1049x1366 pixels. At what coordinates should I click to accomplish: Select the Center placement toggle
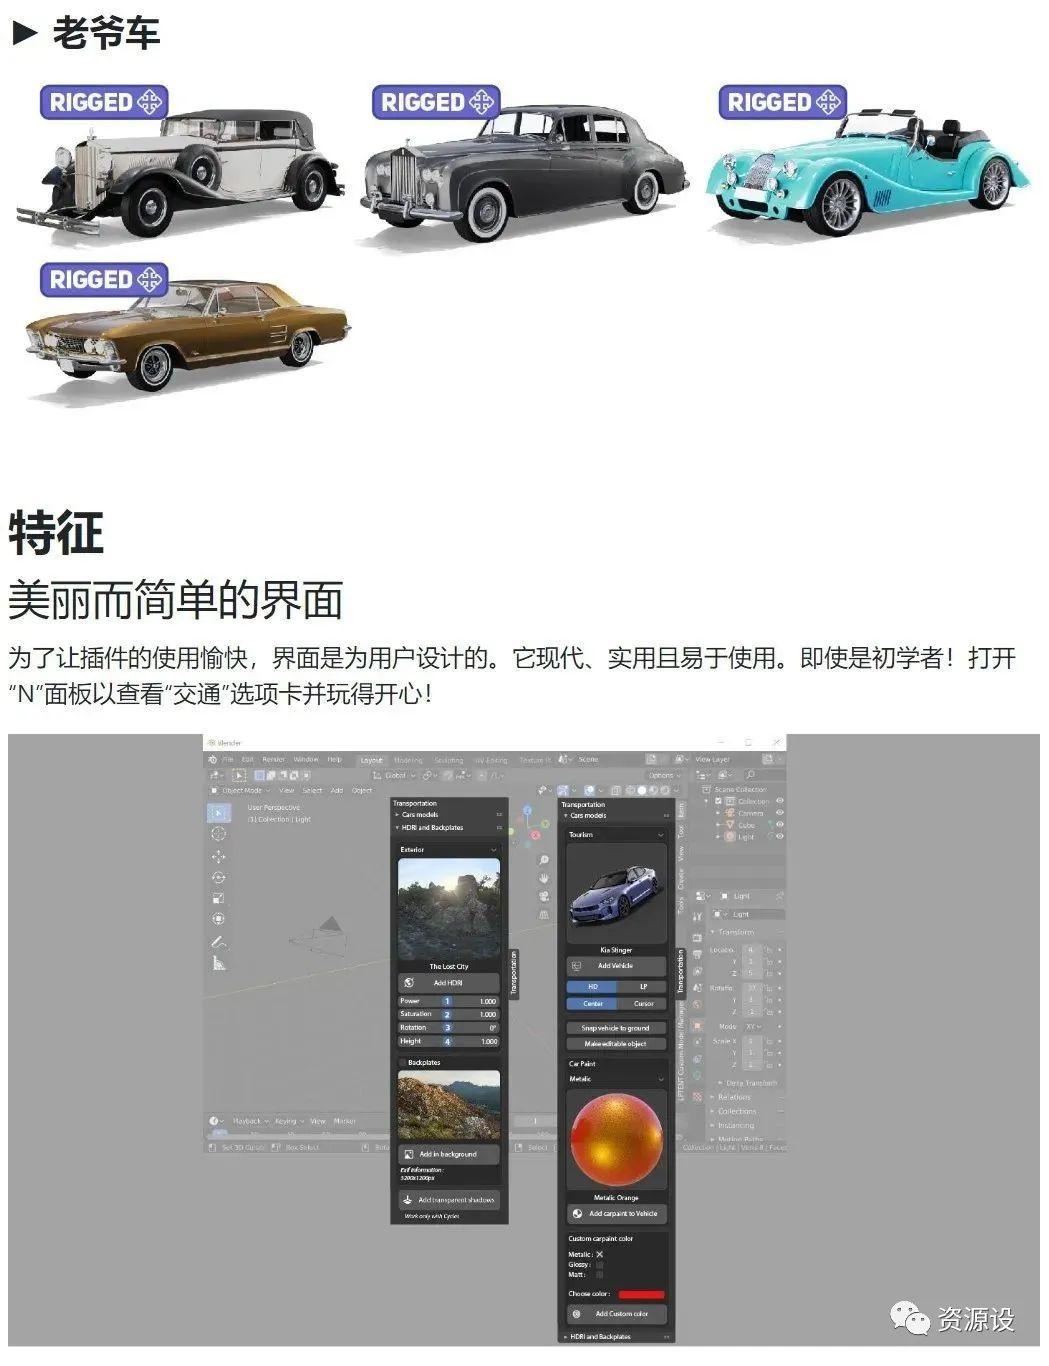[x=592, y=1003]
